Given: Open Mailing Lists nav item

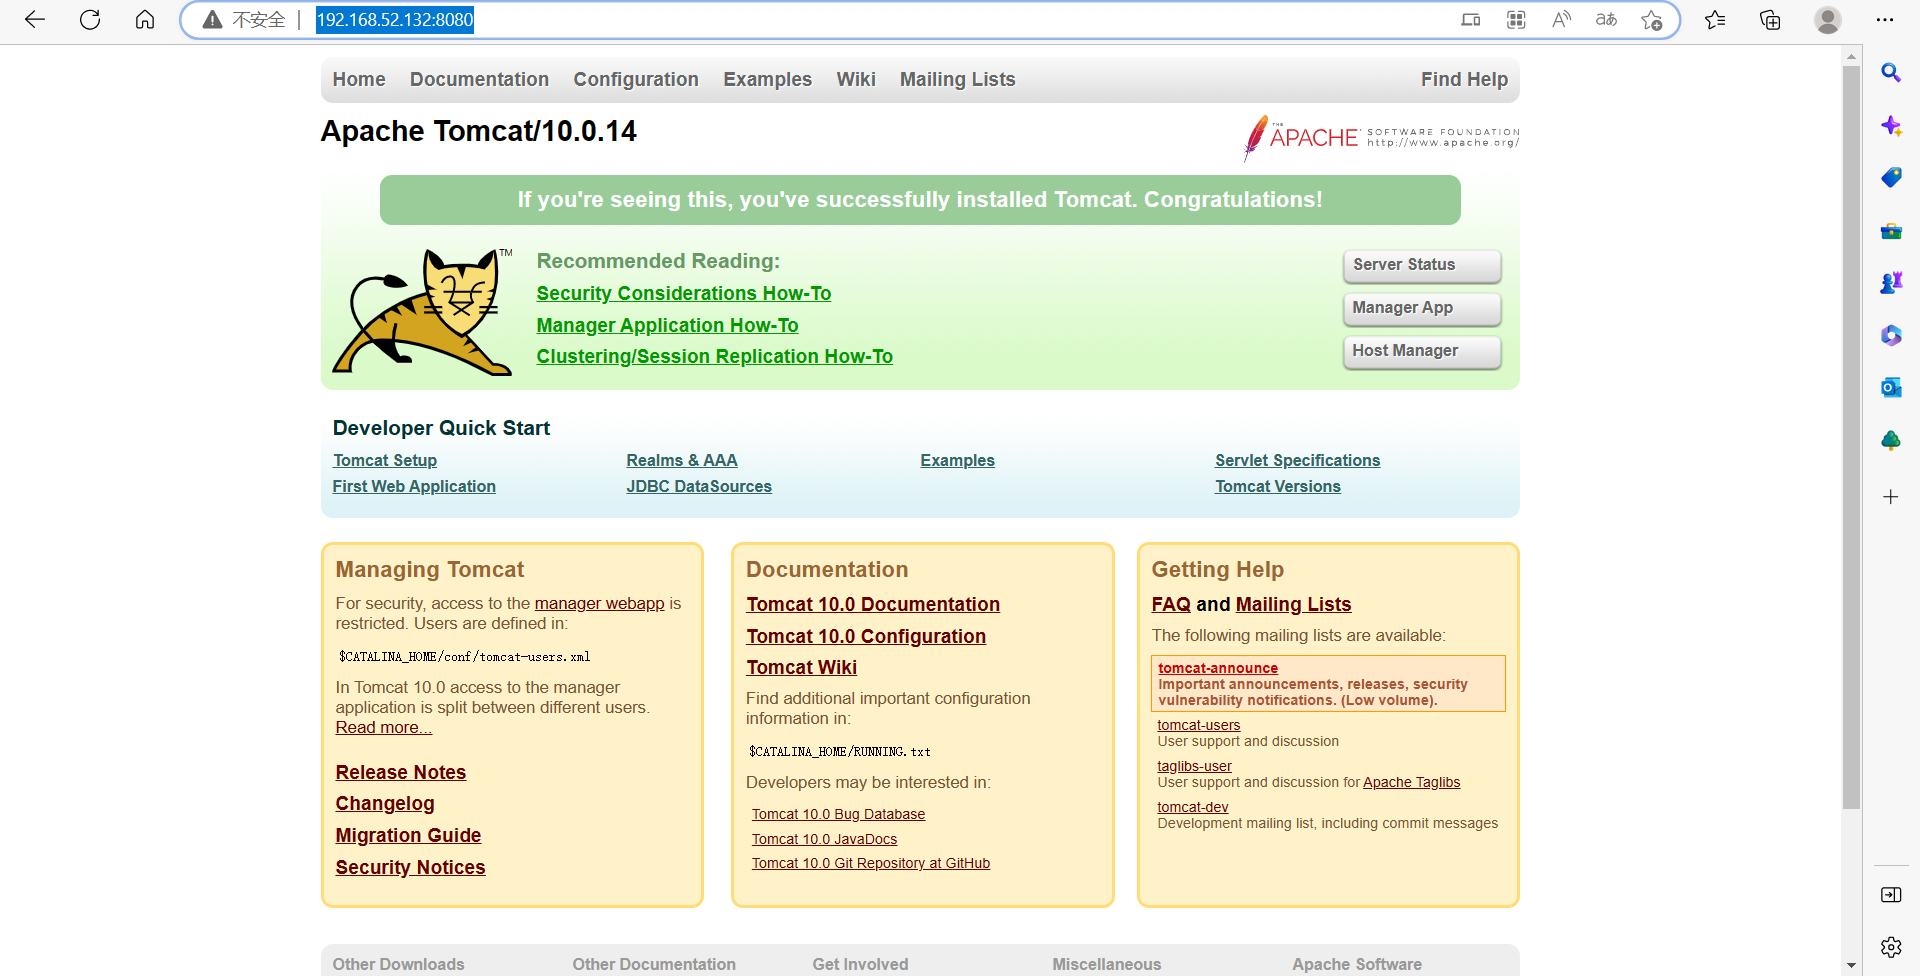Looking at the screenshot, I should click(x=957, y=80).
